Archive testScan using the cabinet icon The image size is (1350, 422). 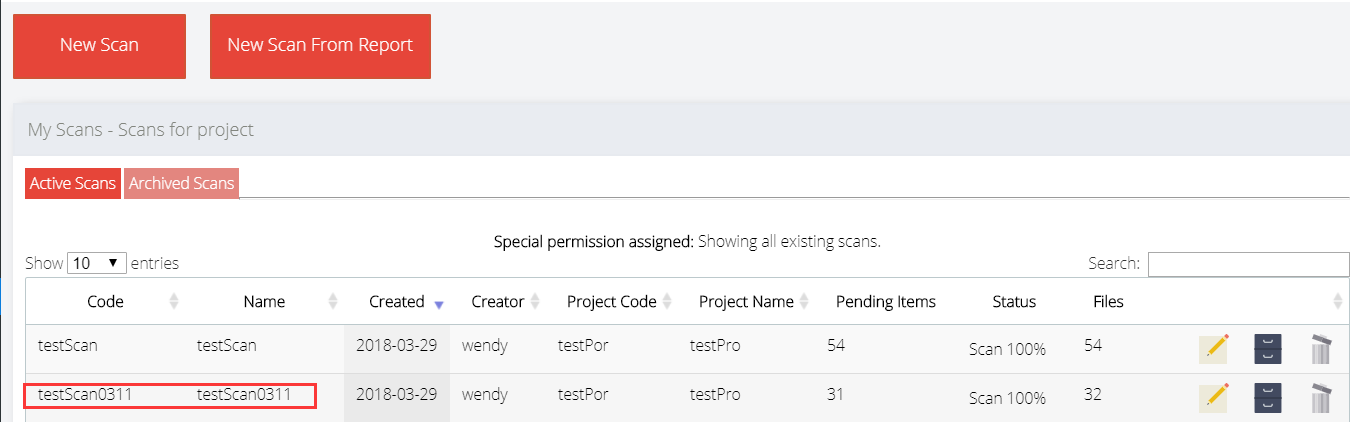pos(1268,349)
